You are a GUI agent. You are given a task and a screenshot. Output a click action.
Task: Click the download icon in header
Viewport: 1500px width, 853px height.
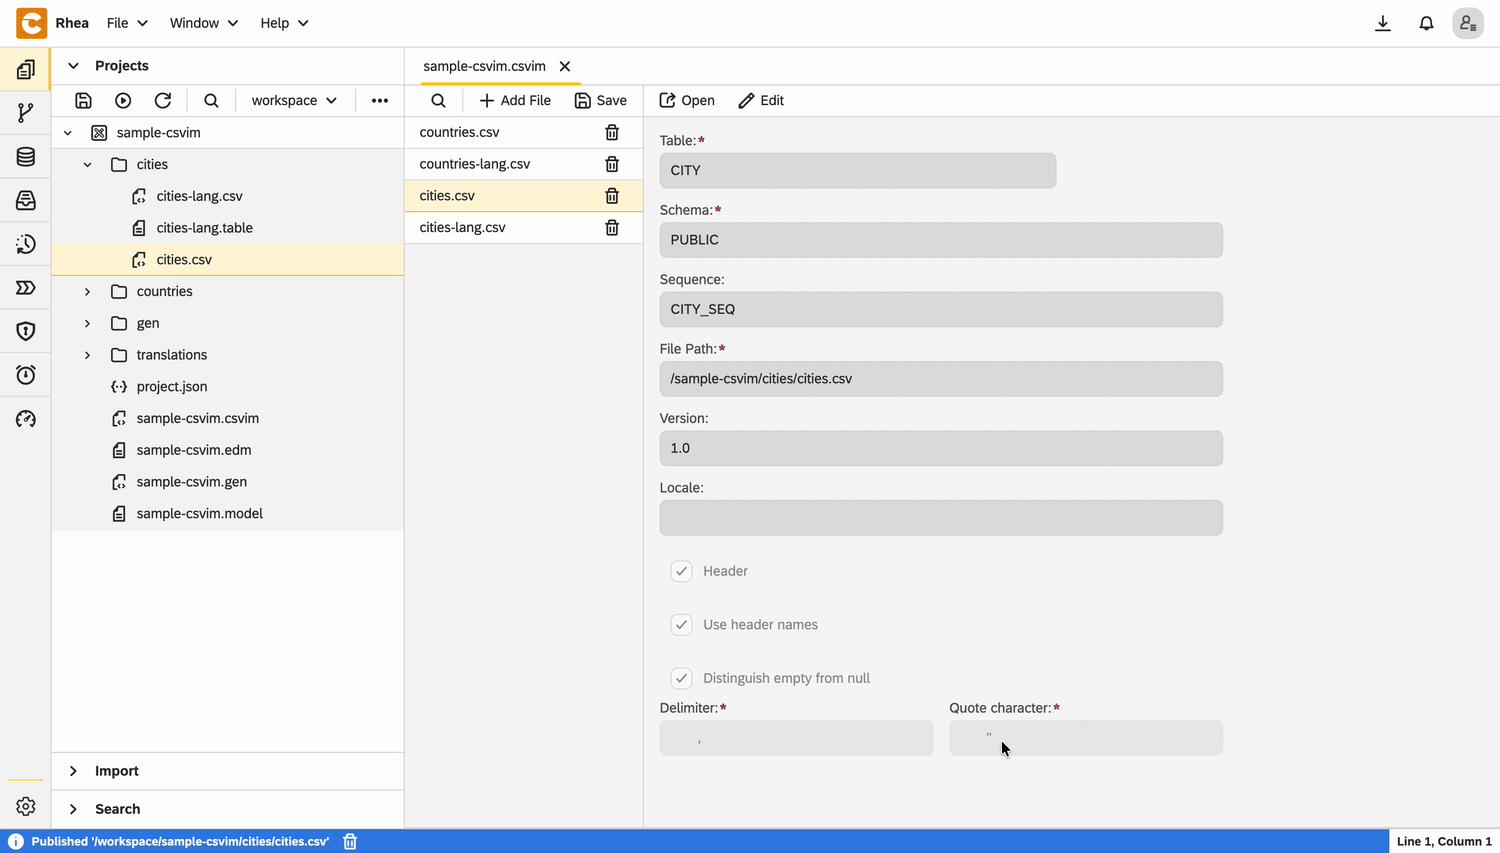tap(1383, 23)
